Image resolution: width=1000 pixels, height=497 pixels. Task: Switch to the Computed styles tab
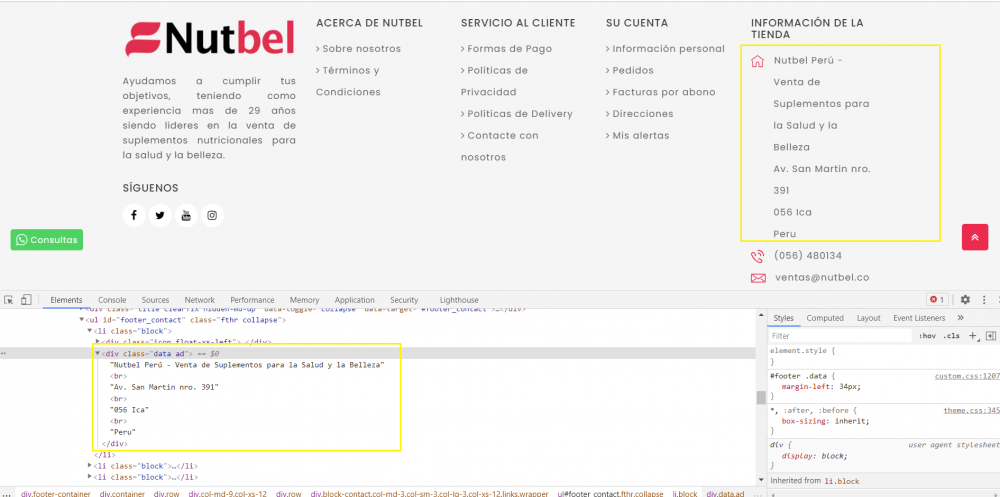pyautogui.click(x=825, y=318)
